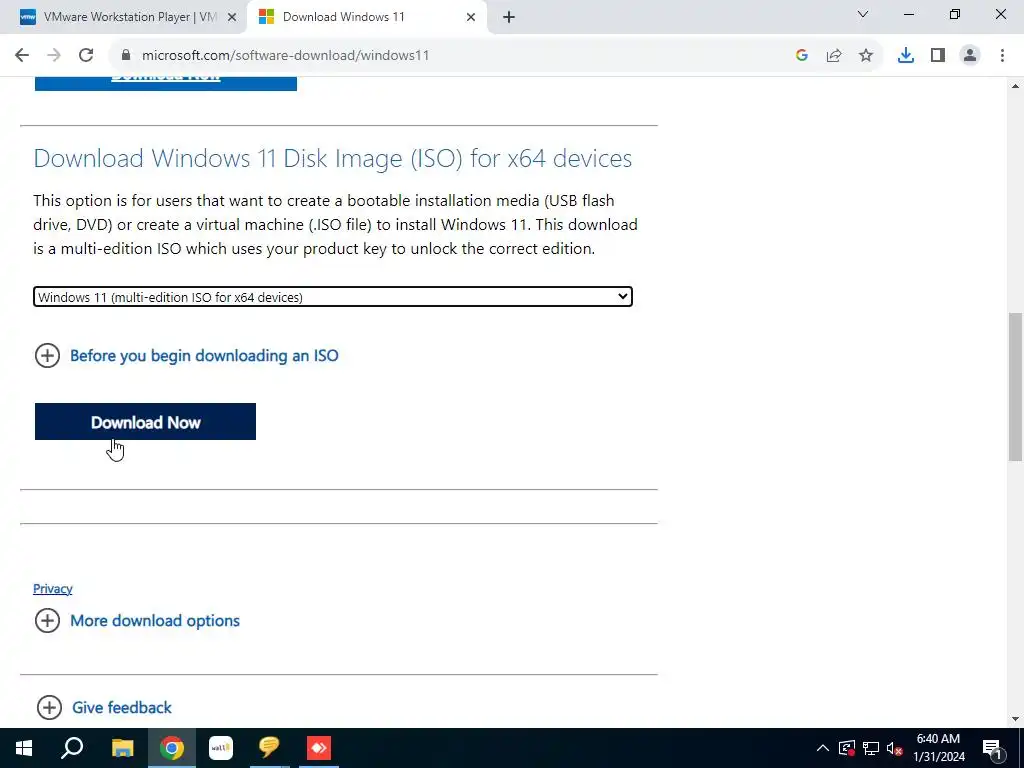1024x768 pixels.
Task: Open the notification center icon
Action: [993, 748]
